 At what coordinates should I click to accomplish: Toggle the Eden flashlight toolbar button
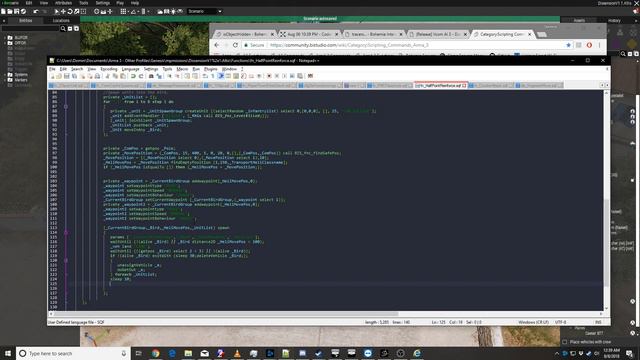(173, 11)
